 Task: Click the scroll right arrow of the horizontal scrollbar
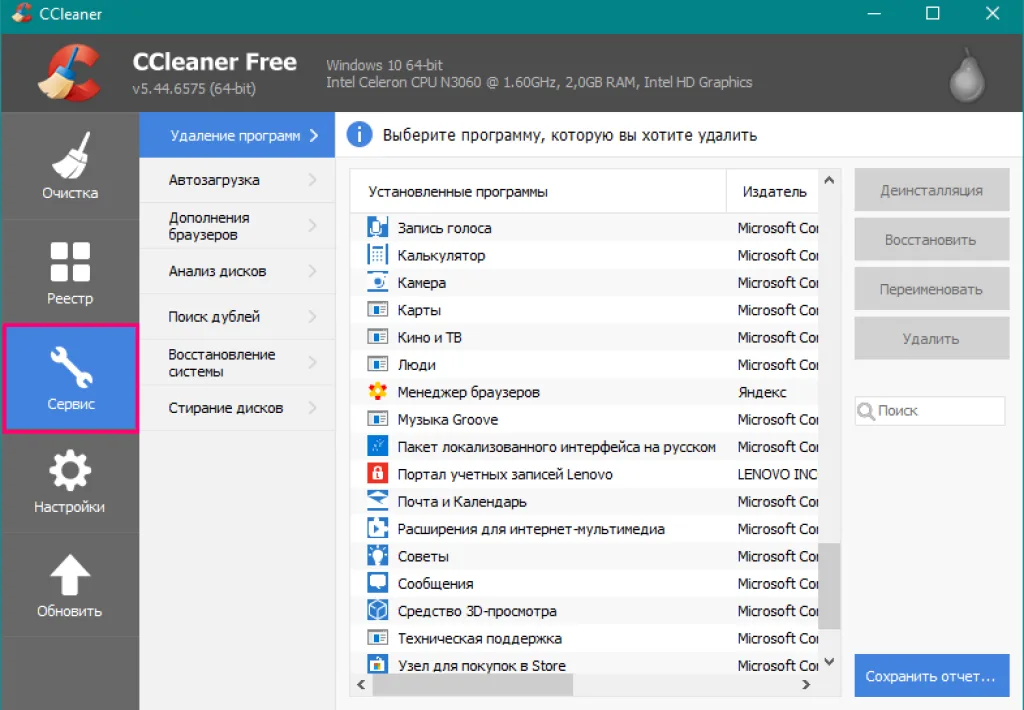(x=806, y=685)
